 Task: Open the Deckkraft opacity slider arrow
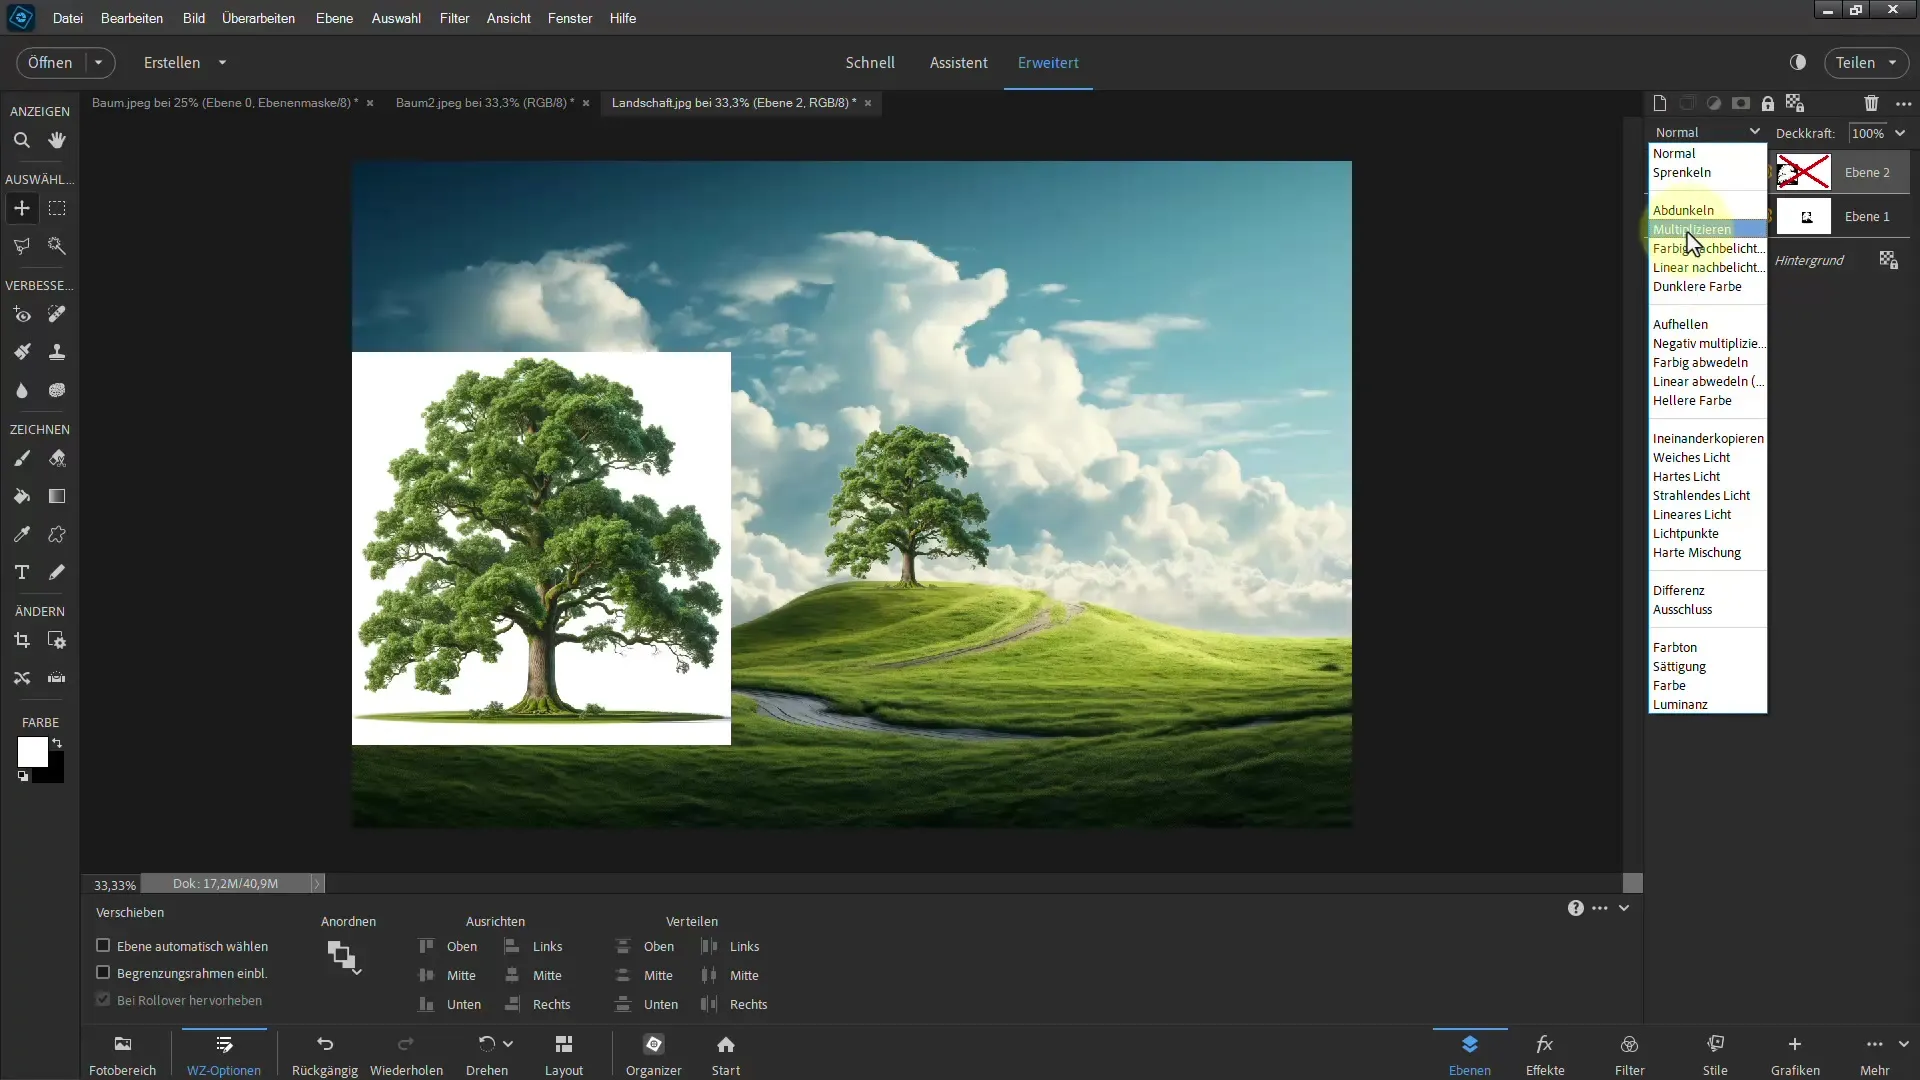1900,132
